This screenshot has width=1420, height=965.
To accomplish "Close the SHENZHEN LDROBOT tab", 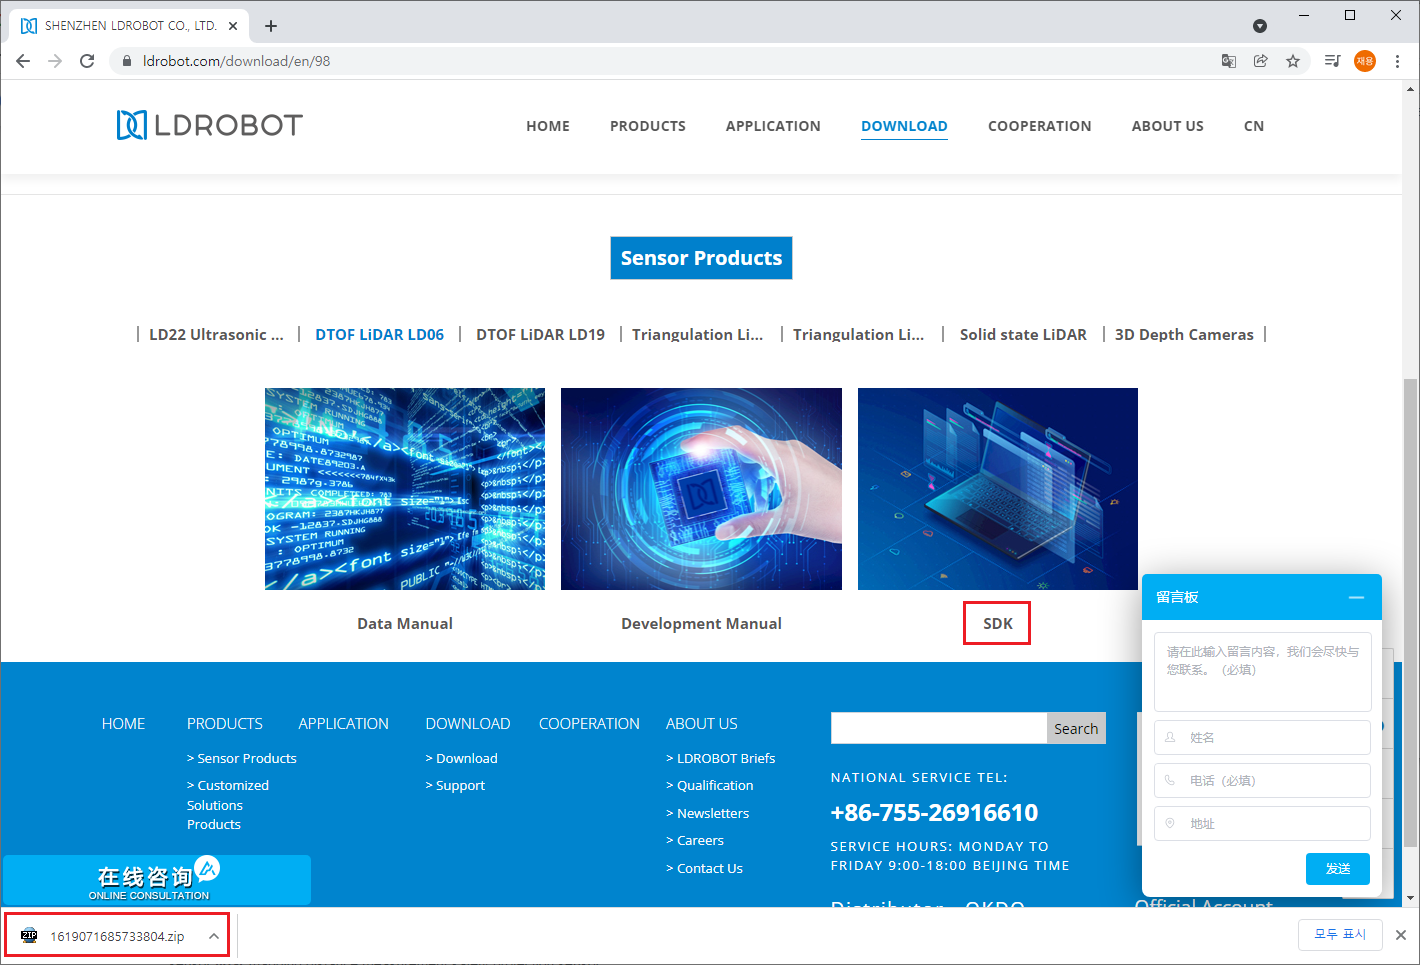I will pyautogui.click(x=234, y=26).
